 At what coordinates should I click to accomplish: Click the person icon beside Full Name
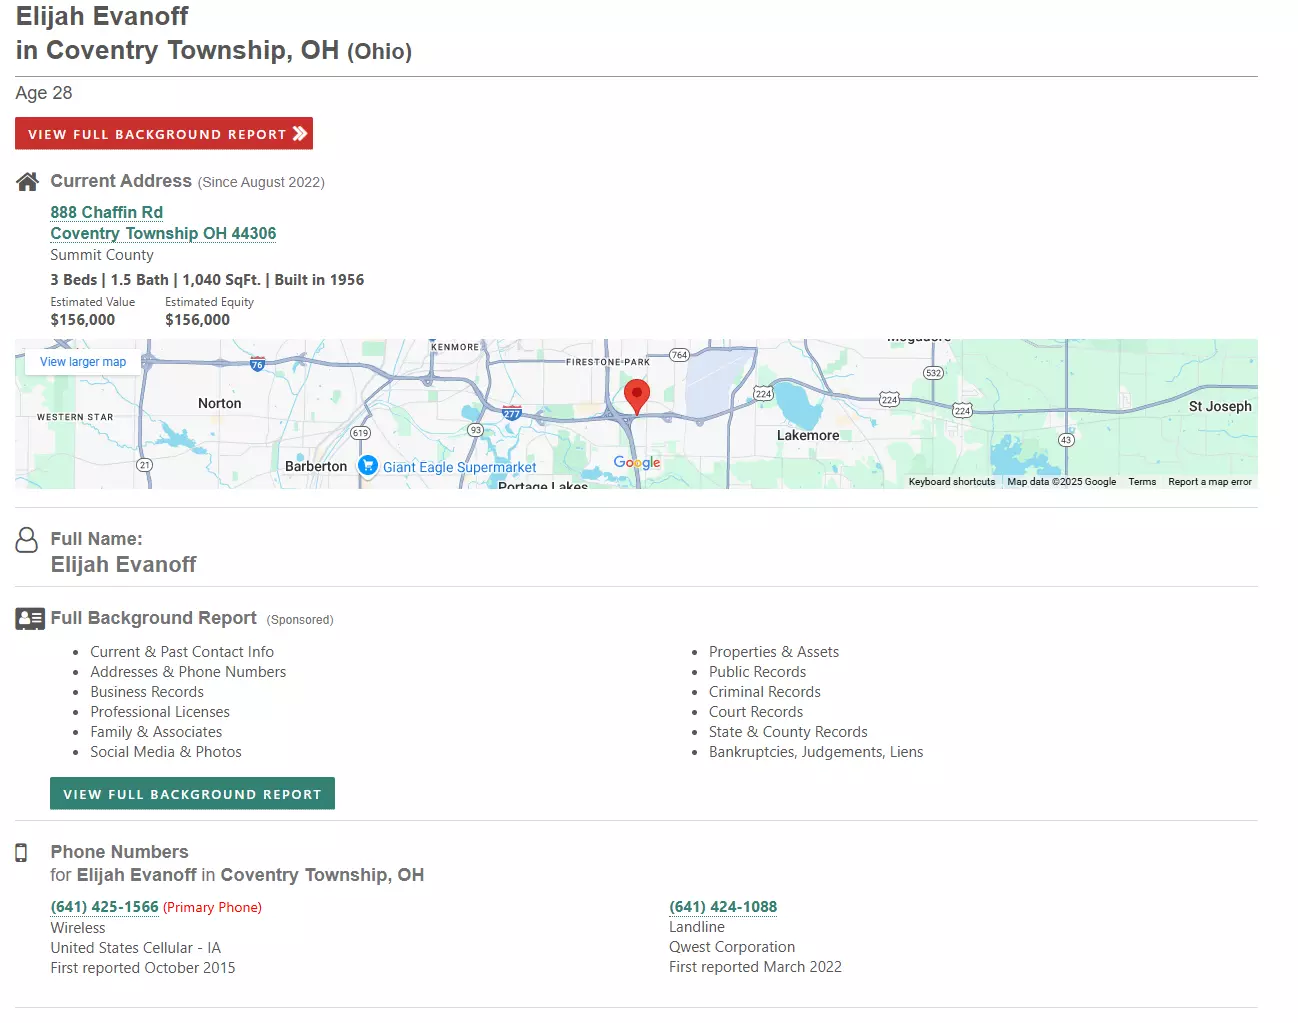click(x=27, y=540)
